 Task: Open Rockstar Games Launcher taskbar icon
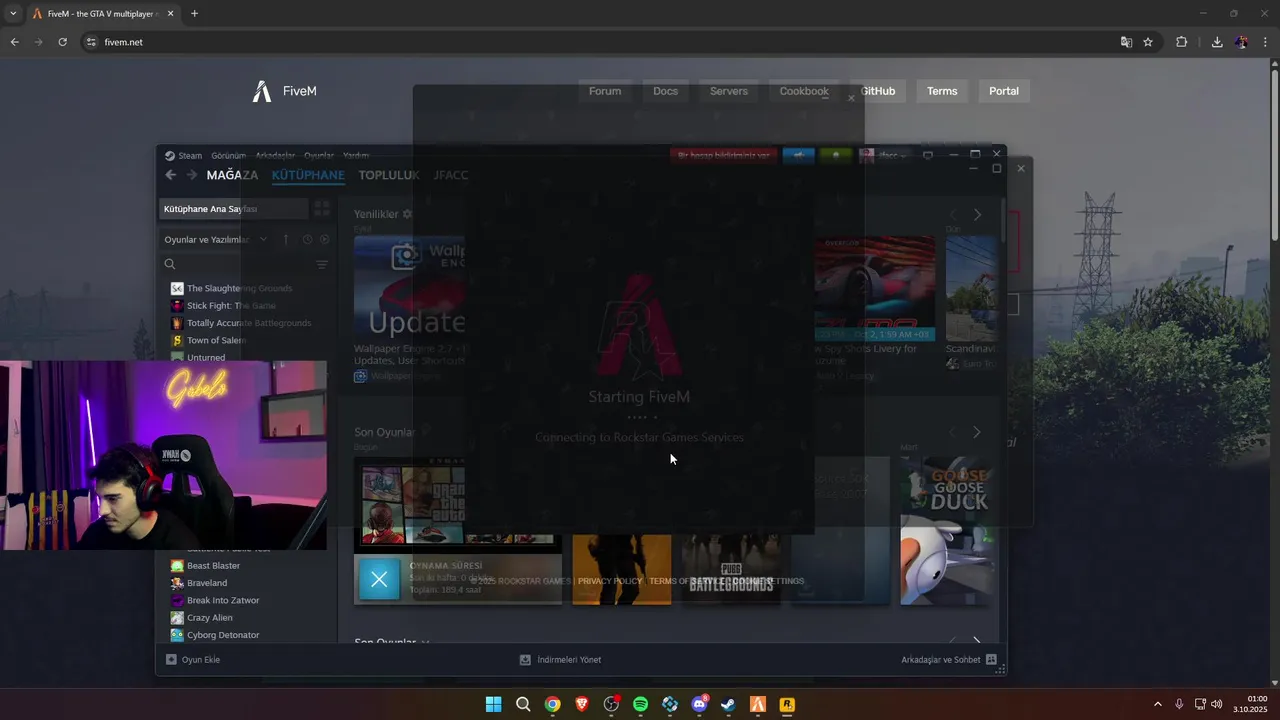787,704
